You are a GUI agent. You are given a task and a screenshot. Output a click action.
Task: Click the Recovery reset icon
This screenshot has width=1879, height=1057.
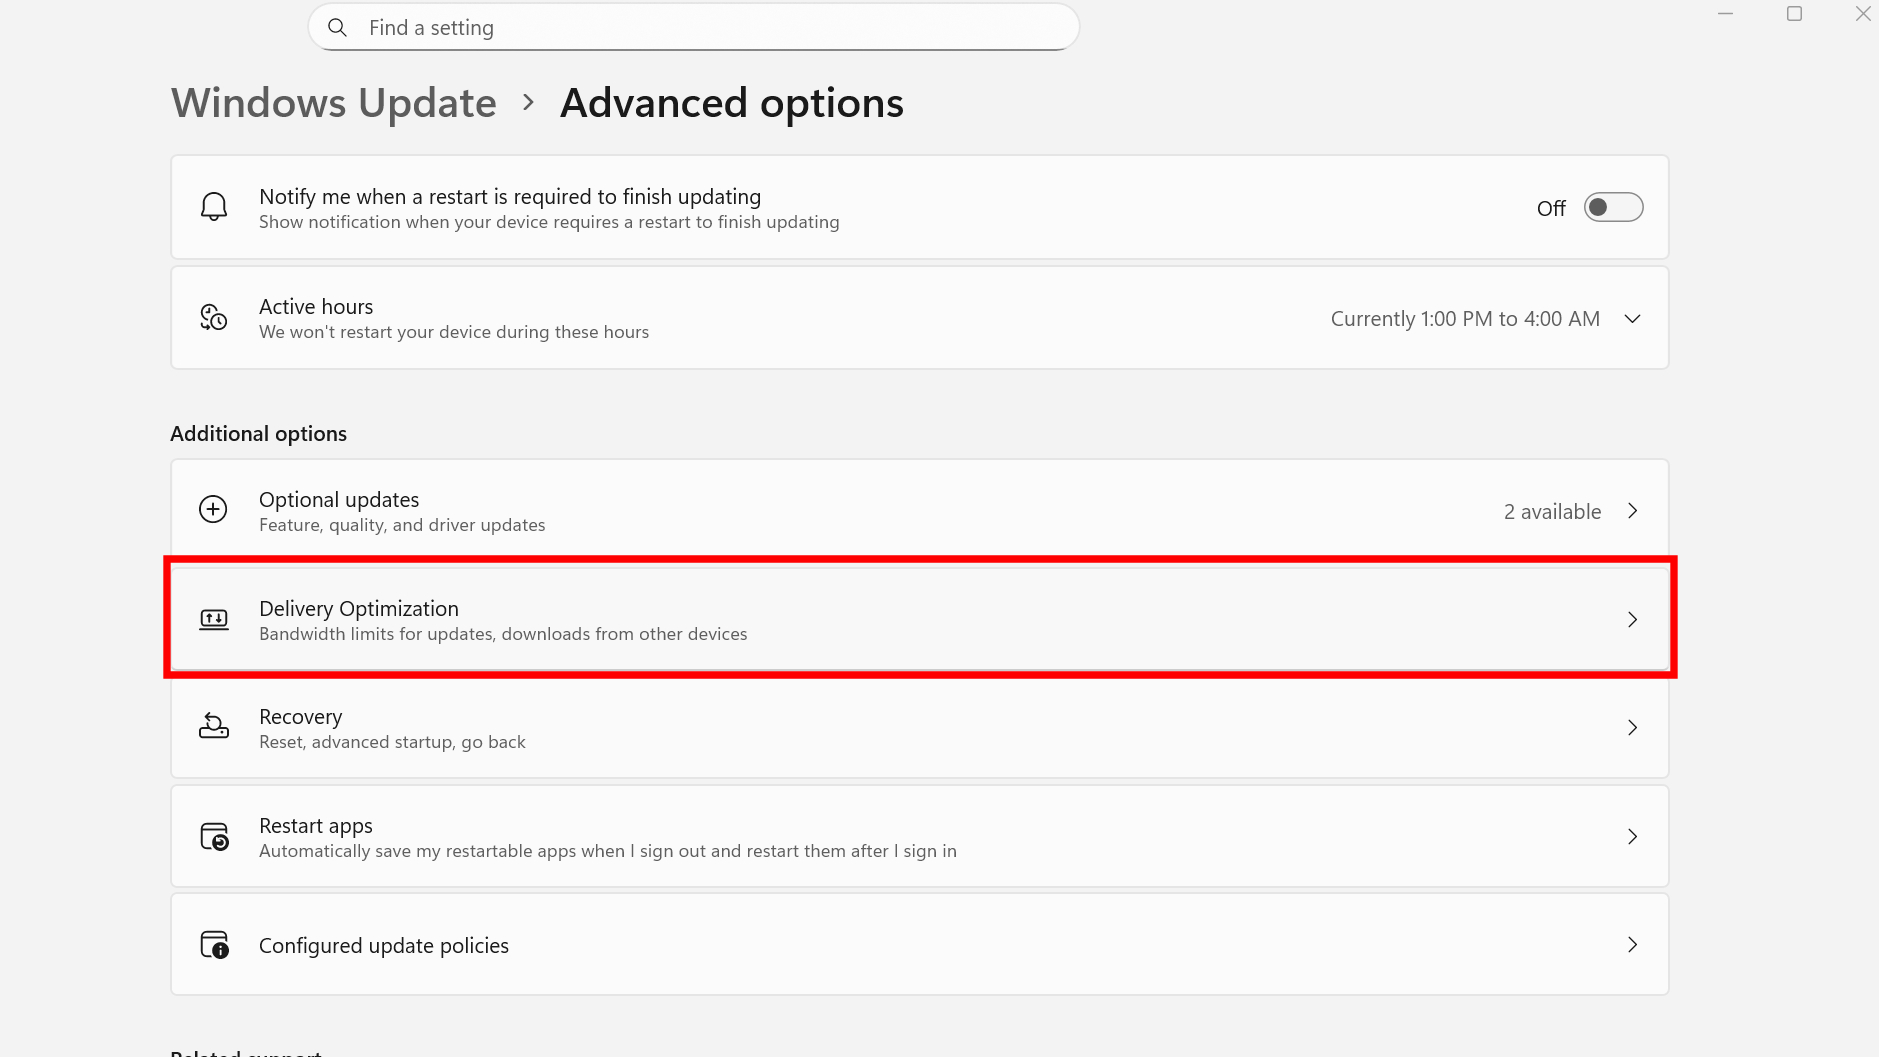tap(213, 727)
